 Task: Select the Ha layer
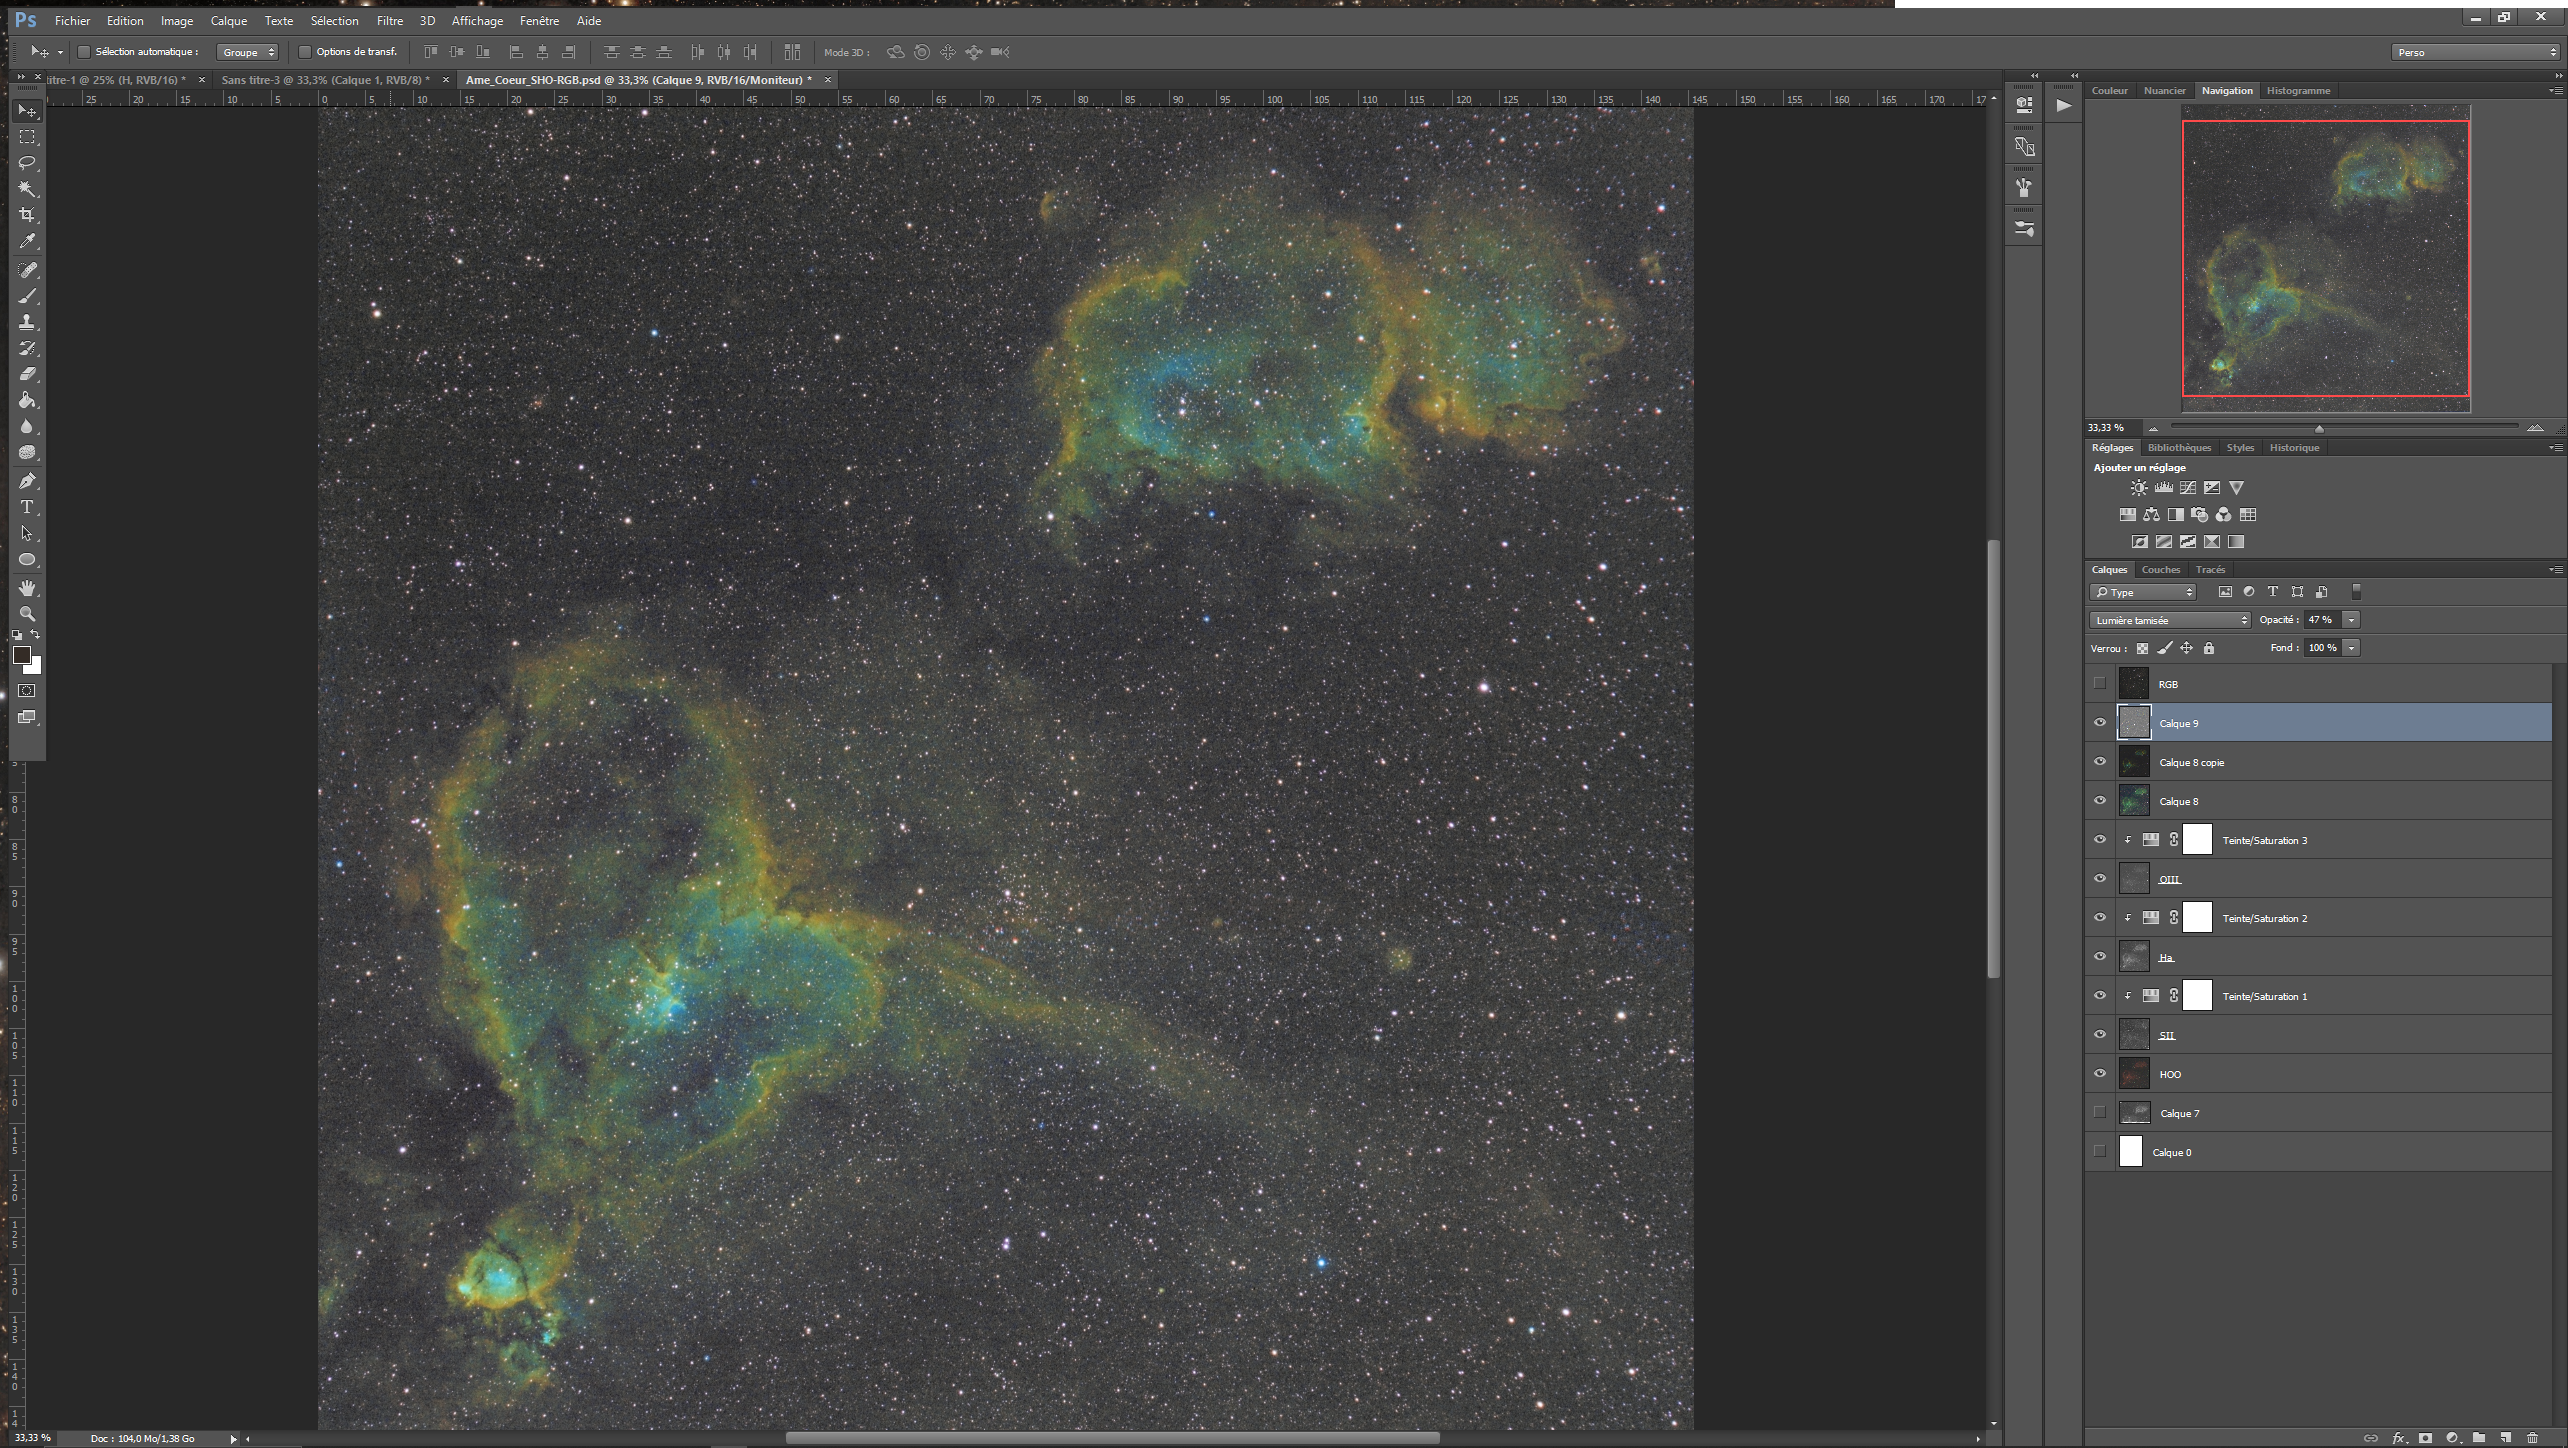point(2320,957)
